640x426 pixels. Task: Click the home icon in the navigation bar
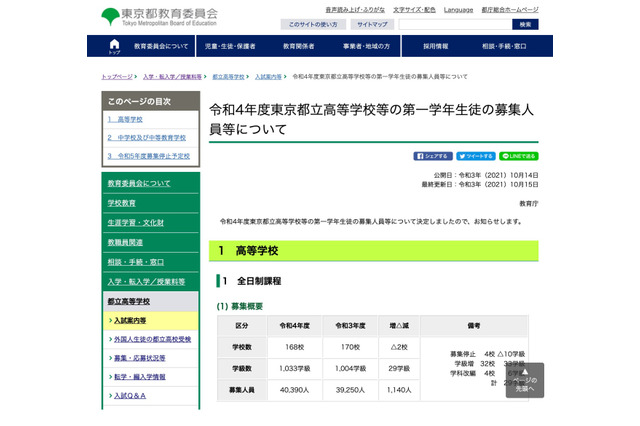pyautogui.click(x=114, y=46)
